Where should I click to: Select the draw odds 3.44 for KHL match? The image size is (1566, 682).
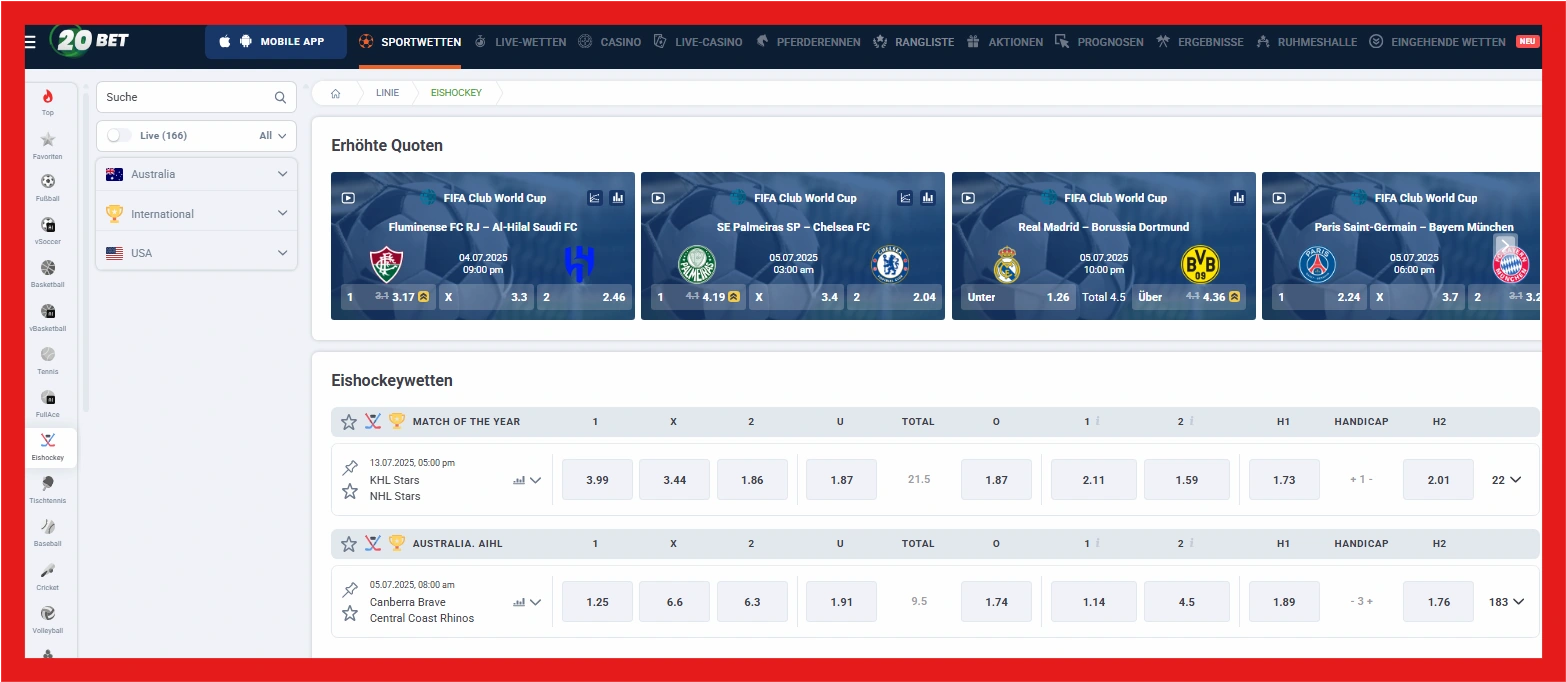click(674, 480)
